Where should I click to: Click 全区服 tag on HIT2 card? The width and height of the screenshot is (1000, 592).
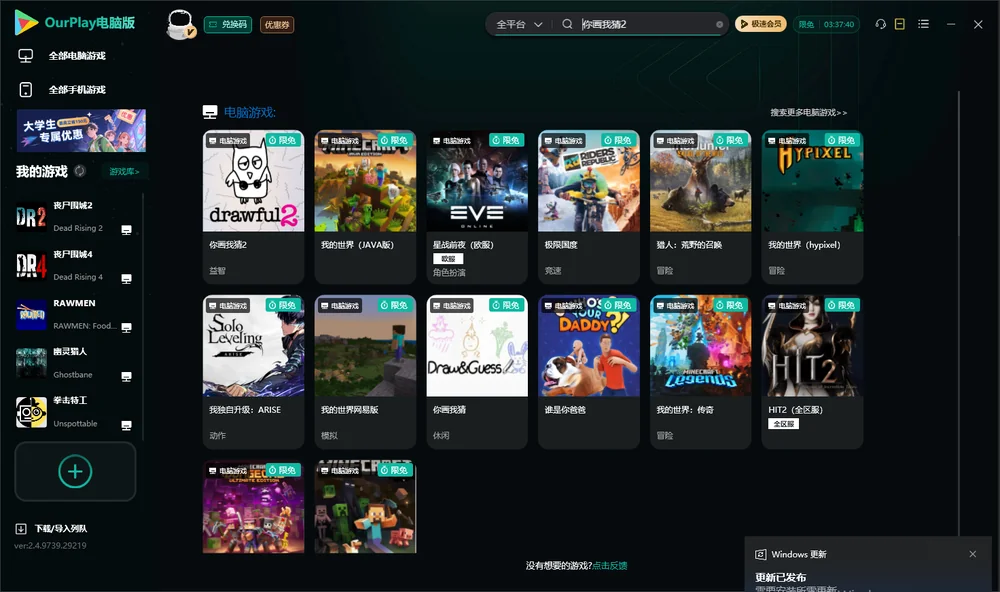(783, 424)
